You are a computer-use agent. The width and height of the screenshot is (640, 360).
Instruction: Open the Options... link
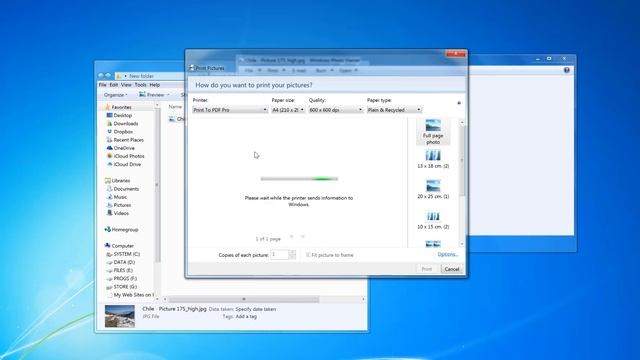[448, 254]
